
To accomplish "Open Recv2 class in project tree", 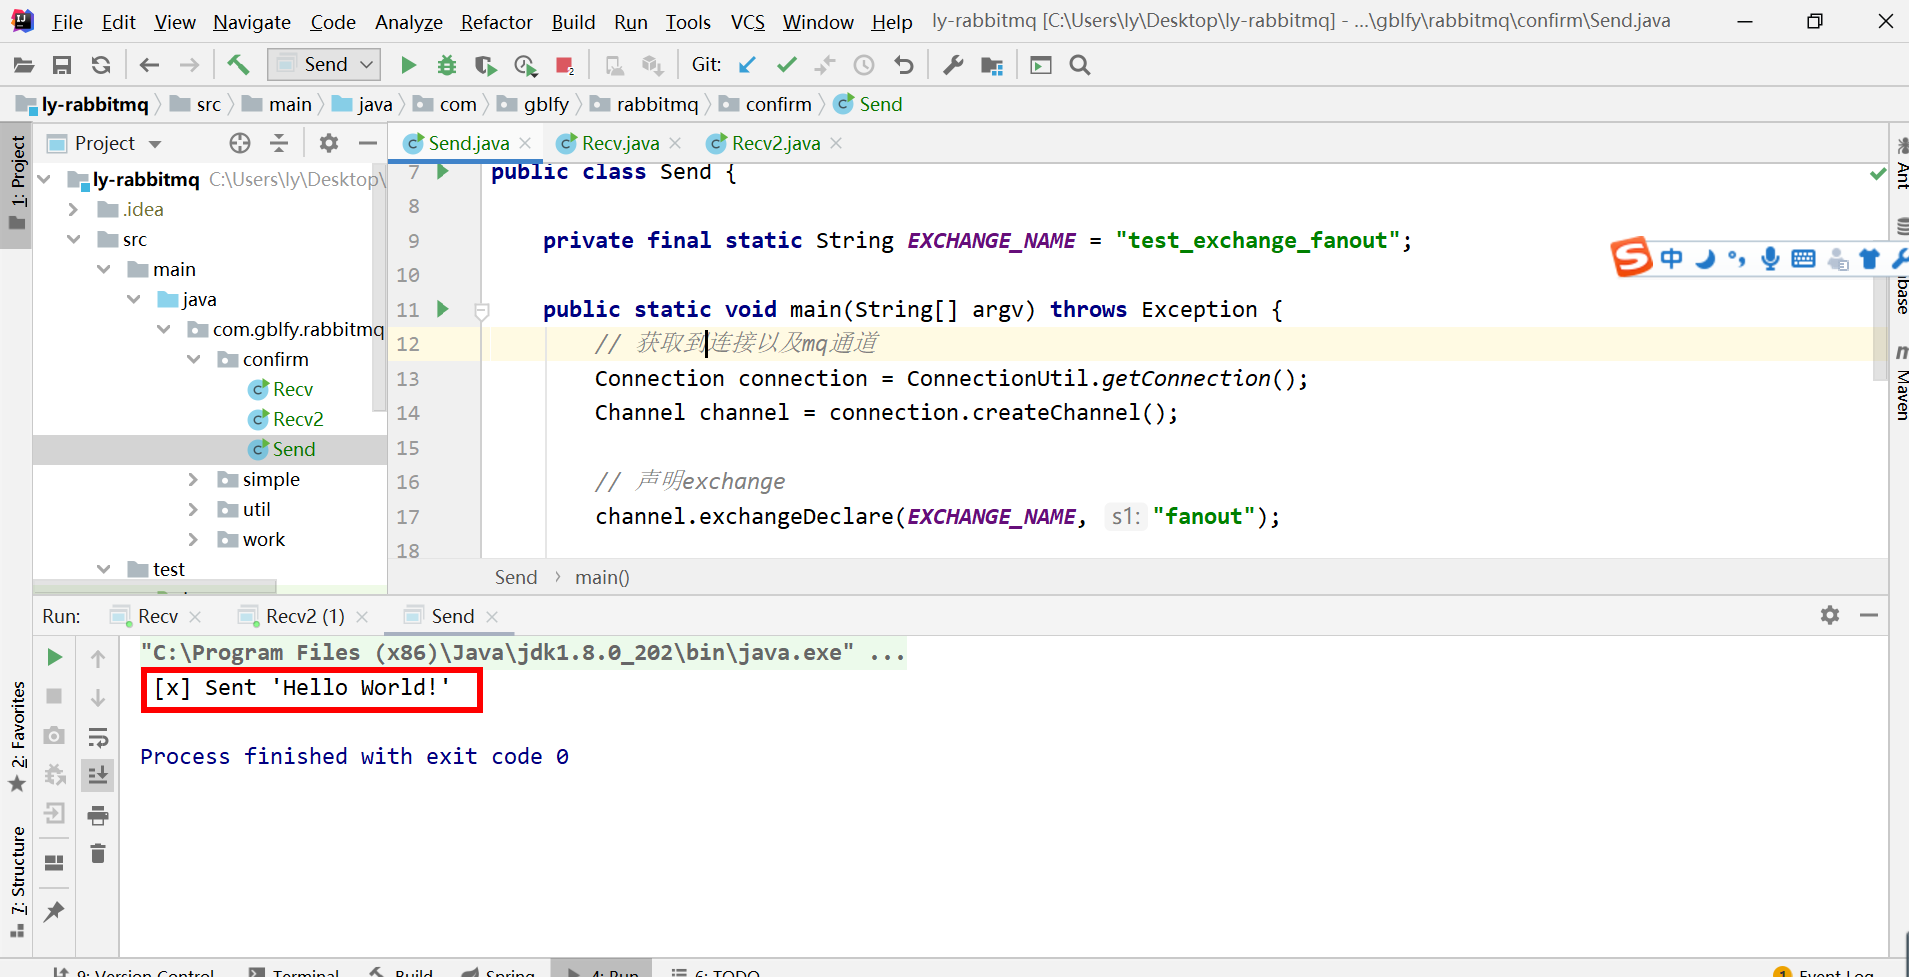I will tap(298, 419).
